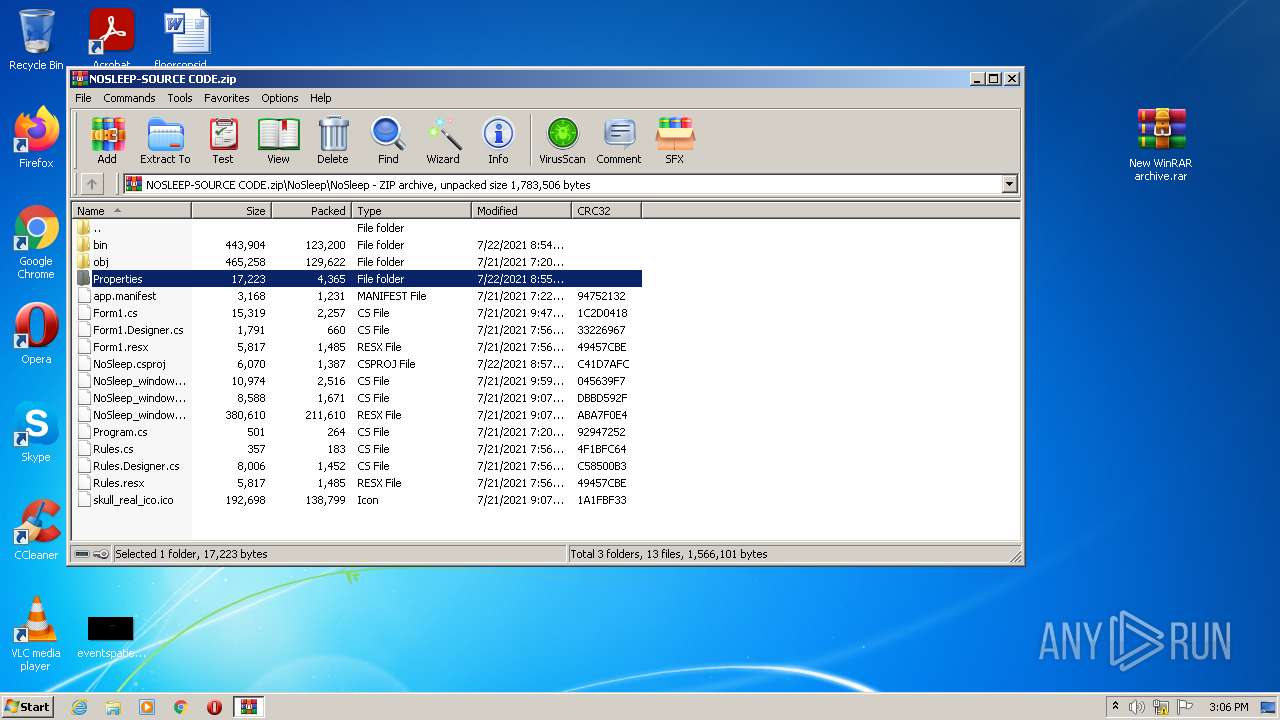Viewport: 1280px width, 720px height.
Task: Select the obj folder
Action: click(x=357, y=262)
